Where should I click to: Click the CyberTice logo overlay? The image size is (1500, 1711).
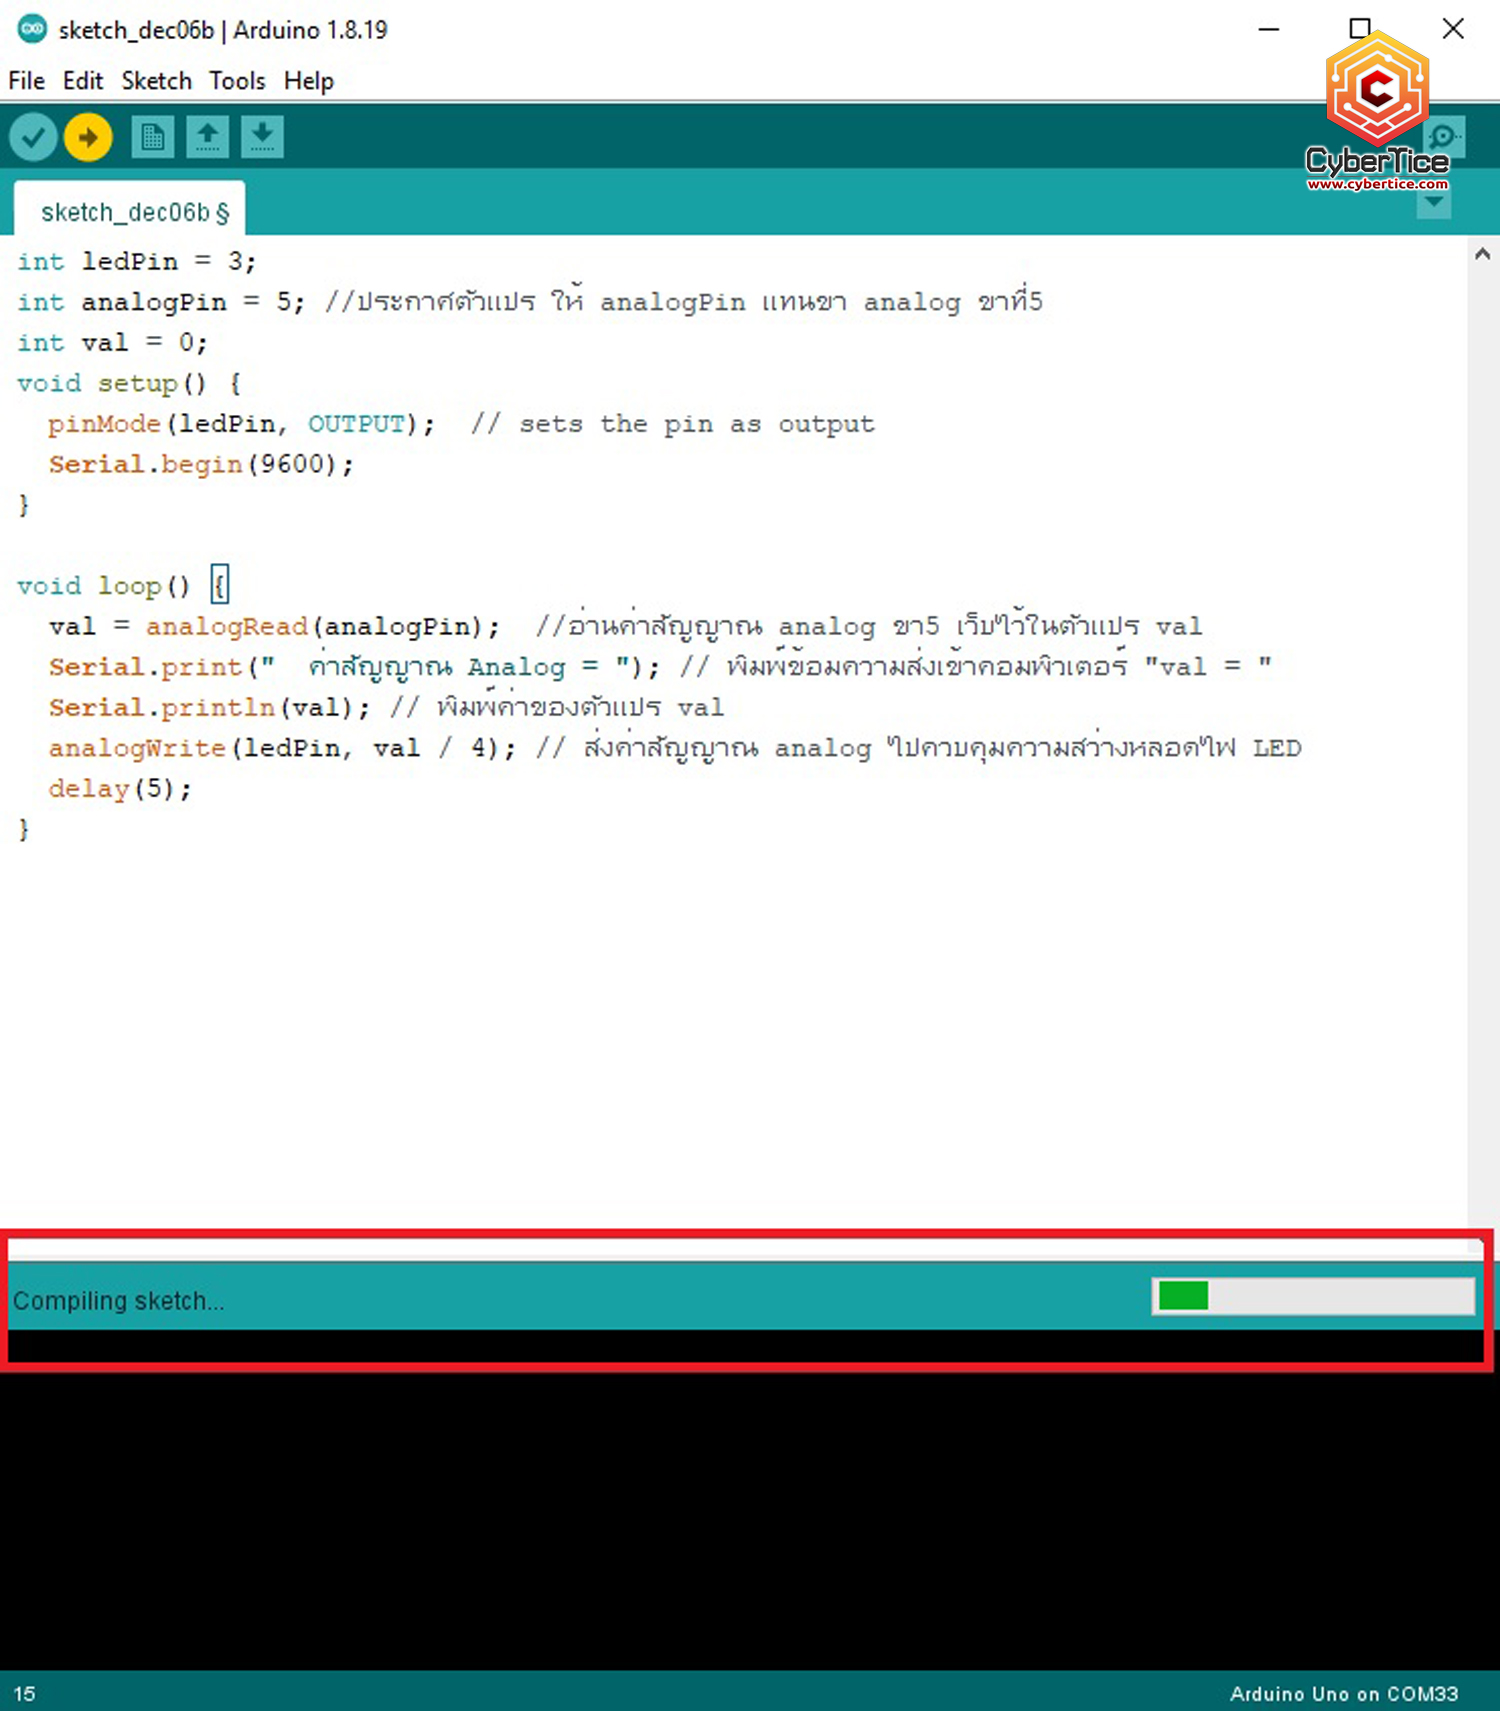pos(1377,112)
